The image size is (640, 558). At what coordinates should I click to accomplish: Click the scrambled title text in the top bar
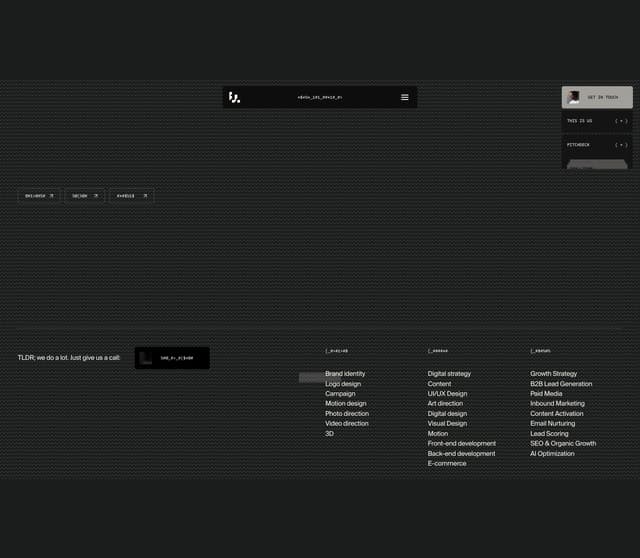(320, 98)
